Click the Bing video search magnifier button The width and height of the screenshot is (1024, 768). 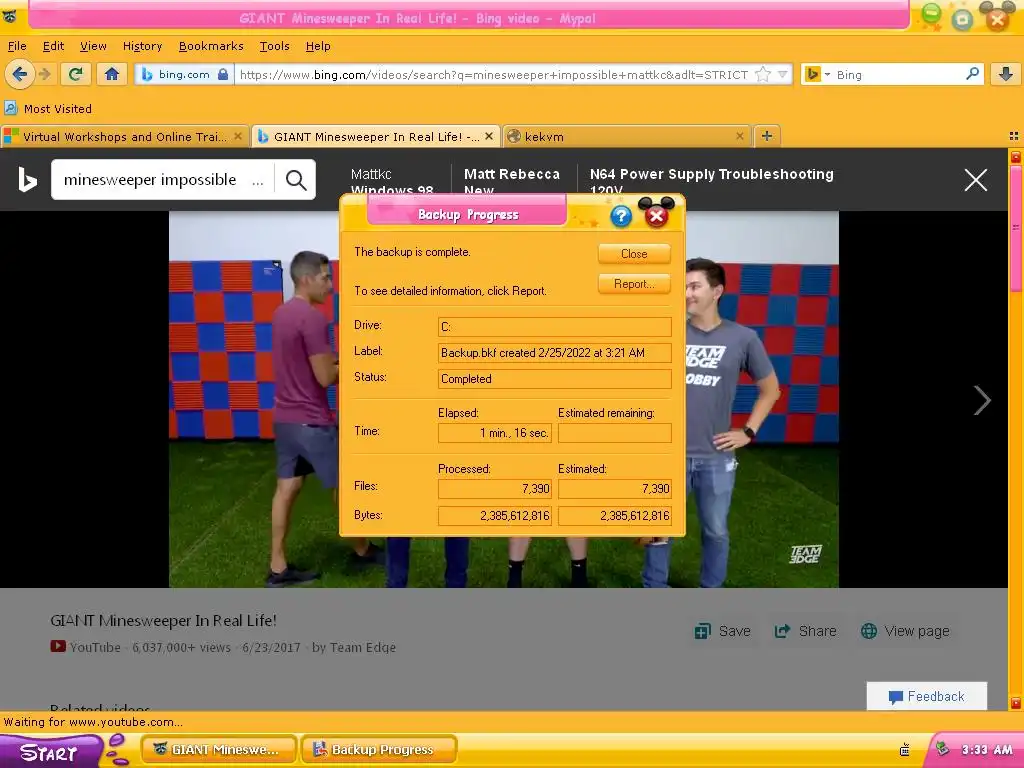click(x=296, y=180)
